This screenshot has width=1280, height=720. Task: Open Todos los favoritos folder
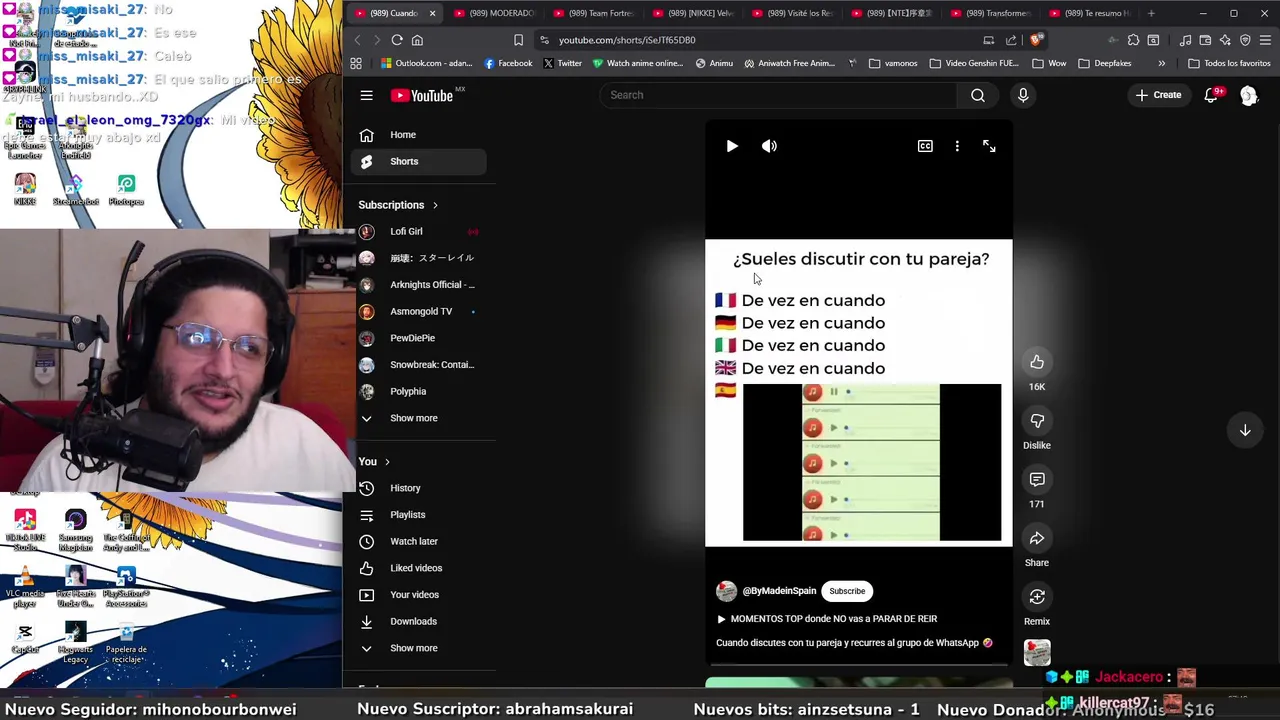[1229, 63]
